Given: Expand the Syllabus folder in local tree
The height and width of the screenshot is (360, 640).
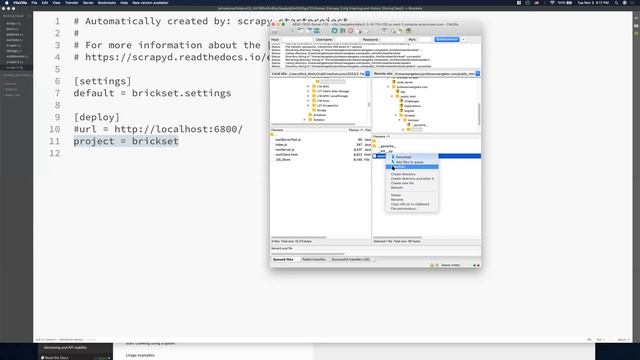Looking at the screenshot, I should tap(304, 120).
